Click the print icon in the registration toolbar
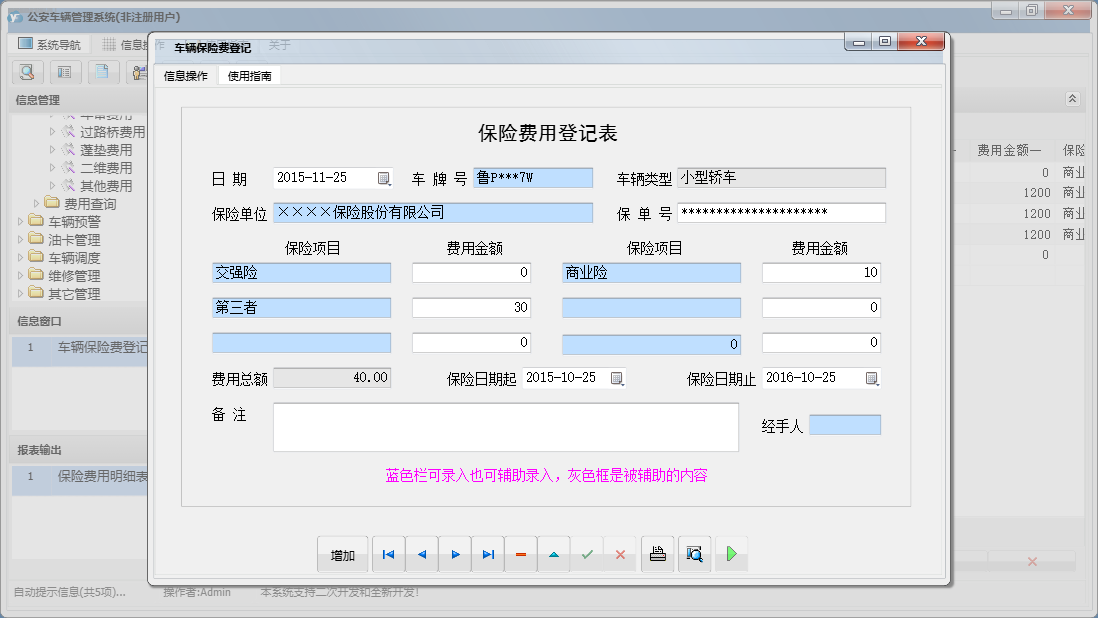This screenshot has height=618, width=1098. coord(657,553)
